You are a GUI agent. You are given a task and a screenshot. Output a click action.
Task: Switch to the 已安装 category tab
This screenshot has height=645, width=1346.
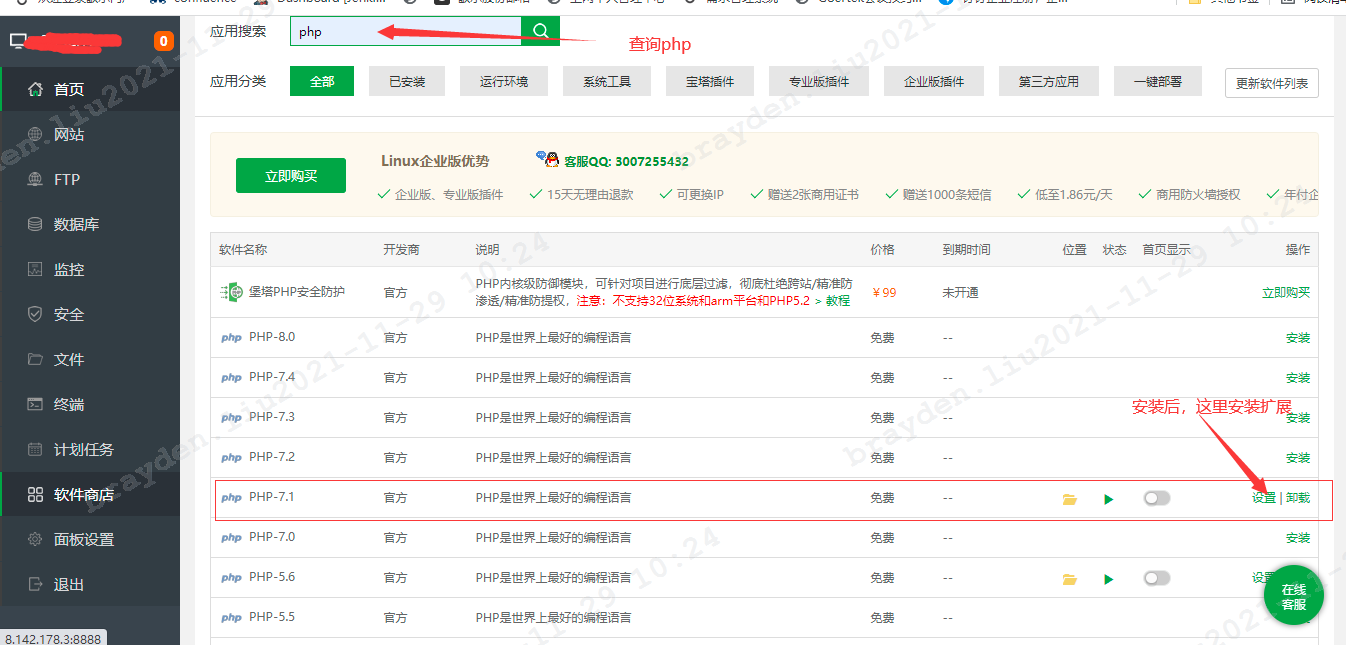coord(406,81)
